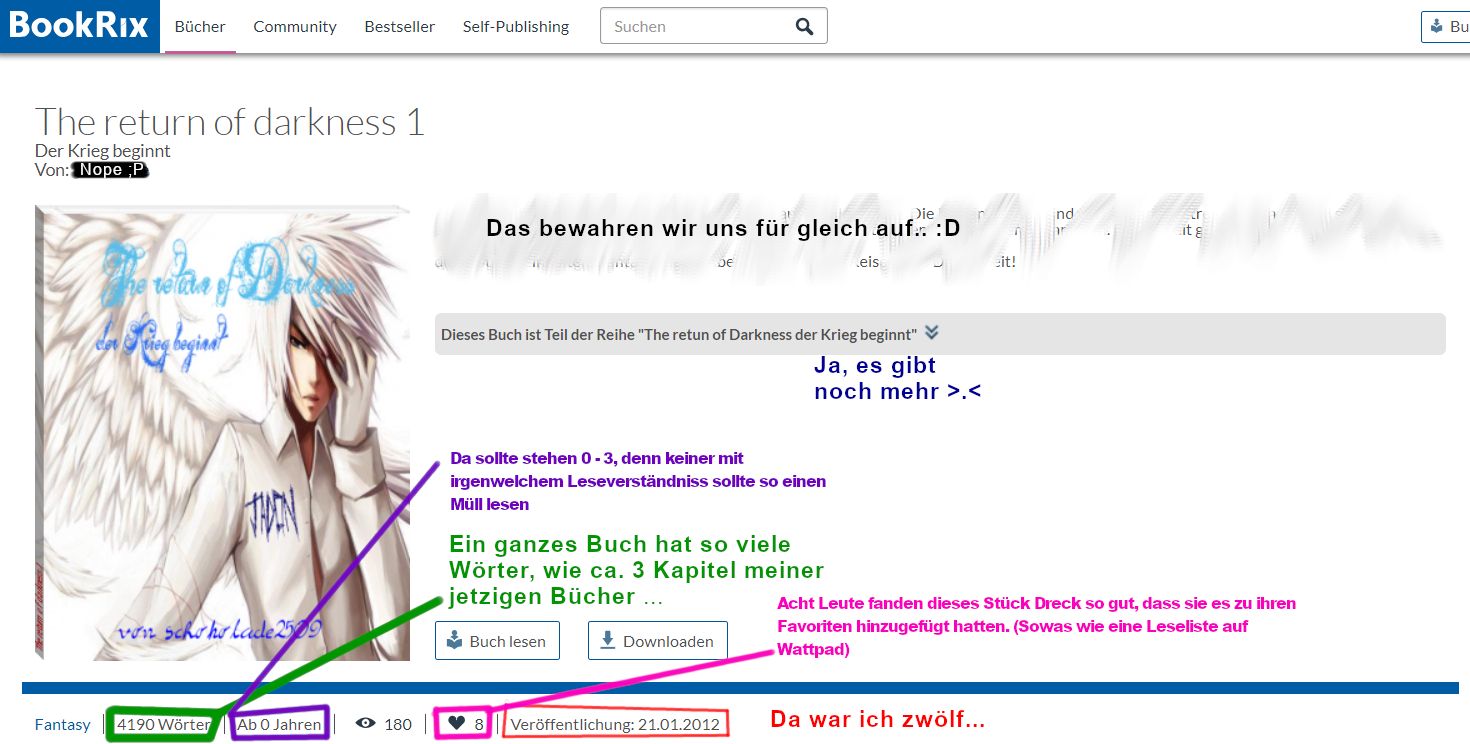Click the favorites count 8
Viewport: 1470px width, 744px height.
479,724
